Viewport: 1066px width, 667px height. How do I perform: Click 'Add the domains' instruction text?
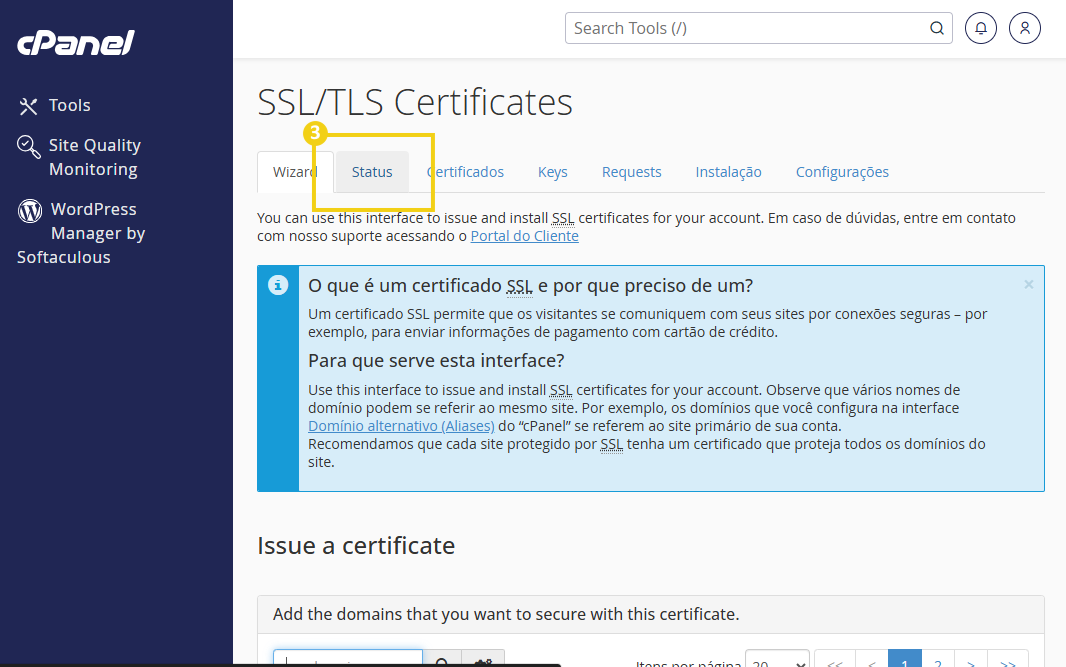click(x=506, y=614)
